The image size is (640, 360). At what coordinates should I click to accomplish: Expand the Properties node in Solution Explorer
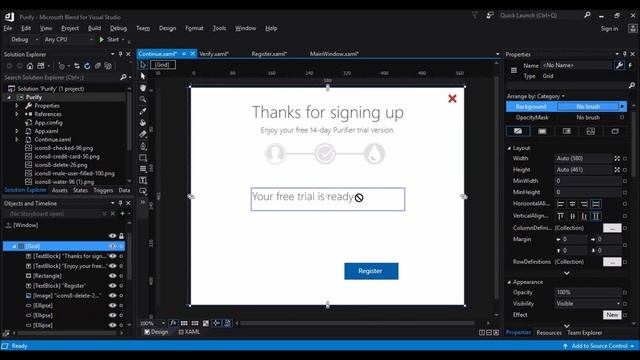[17, 106]
